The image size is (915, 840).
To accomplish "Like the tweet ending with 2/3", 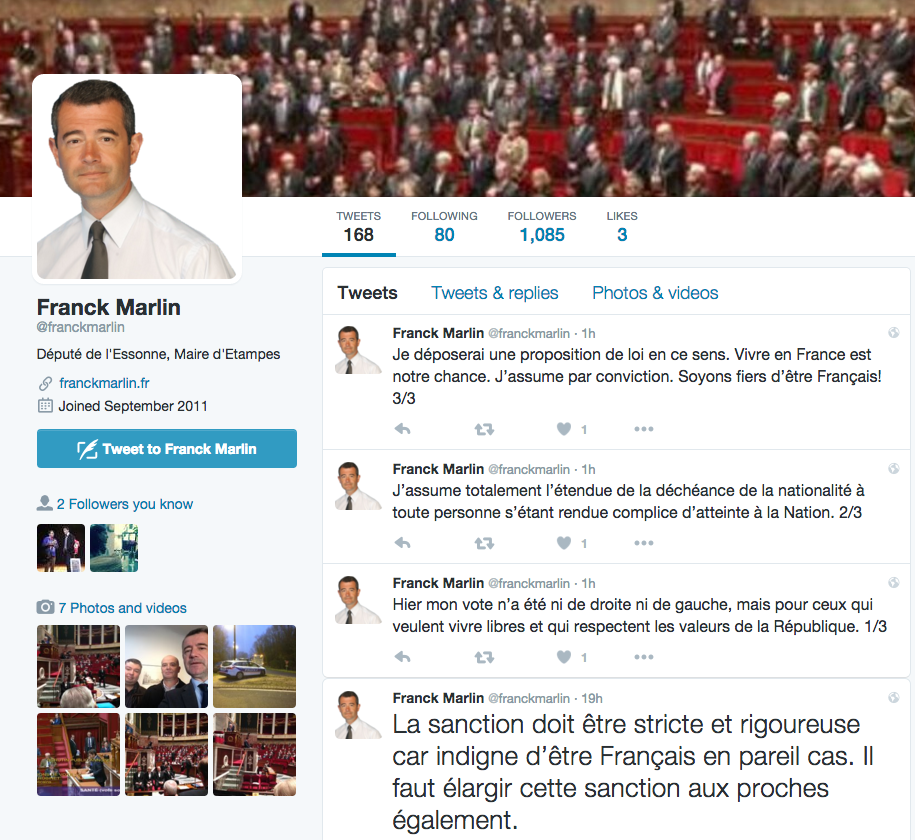I will [564, 543].
